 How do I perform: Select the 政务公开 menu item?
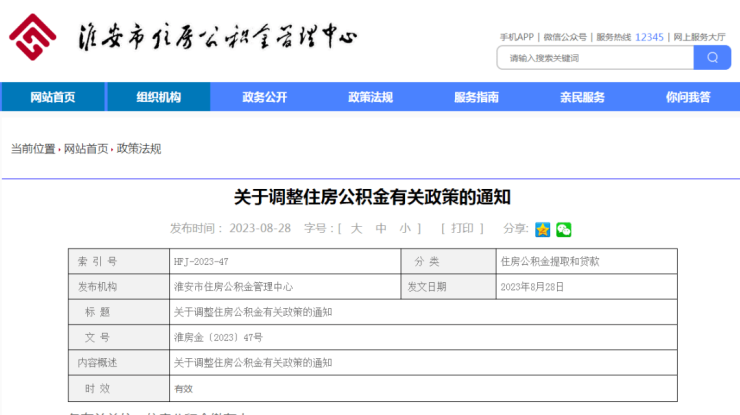pos(264,97)
